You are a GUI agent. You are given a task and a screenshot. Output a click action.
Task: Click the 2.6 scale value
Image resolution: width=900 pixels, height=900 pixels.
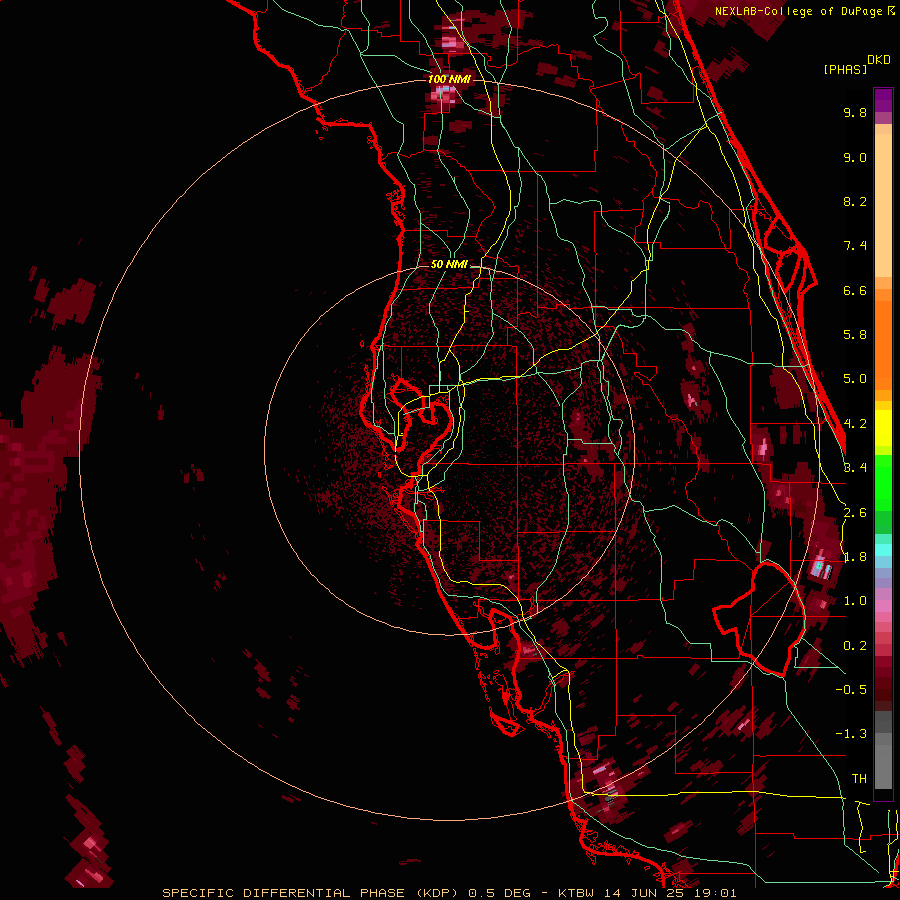point(855,513)
